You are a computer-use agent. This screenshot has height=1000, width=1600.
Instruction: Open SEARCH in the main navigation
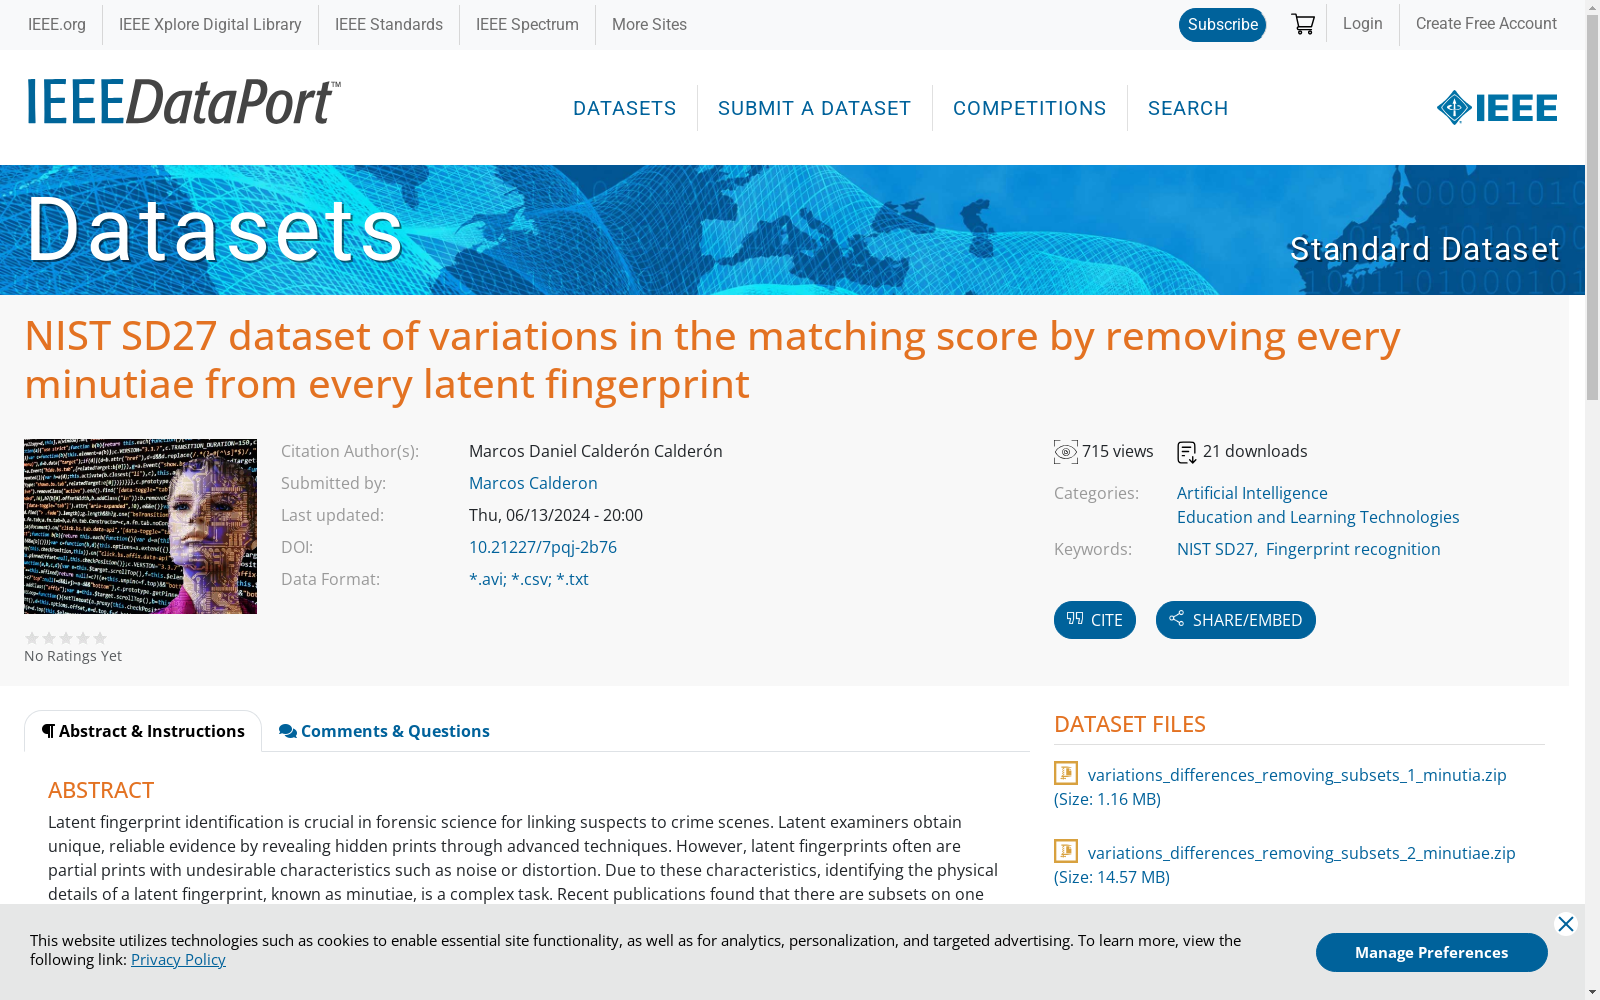point(1188,108)
